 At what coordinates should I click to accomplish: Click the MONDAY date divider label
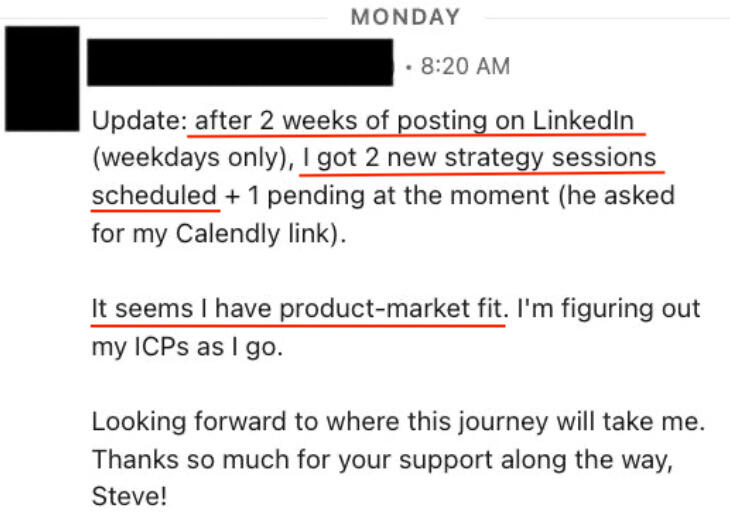click(405, 17)
